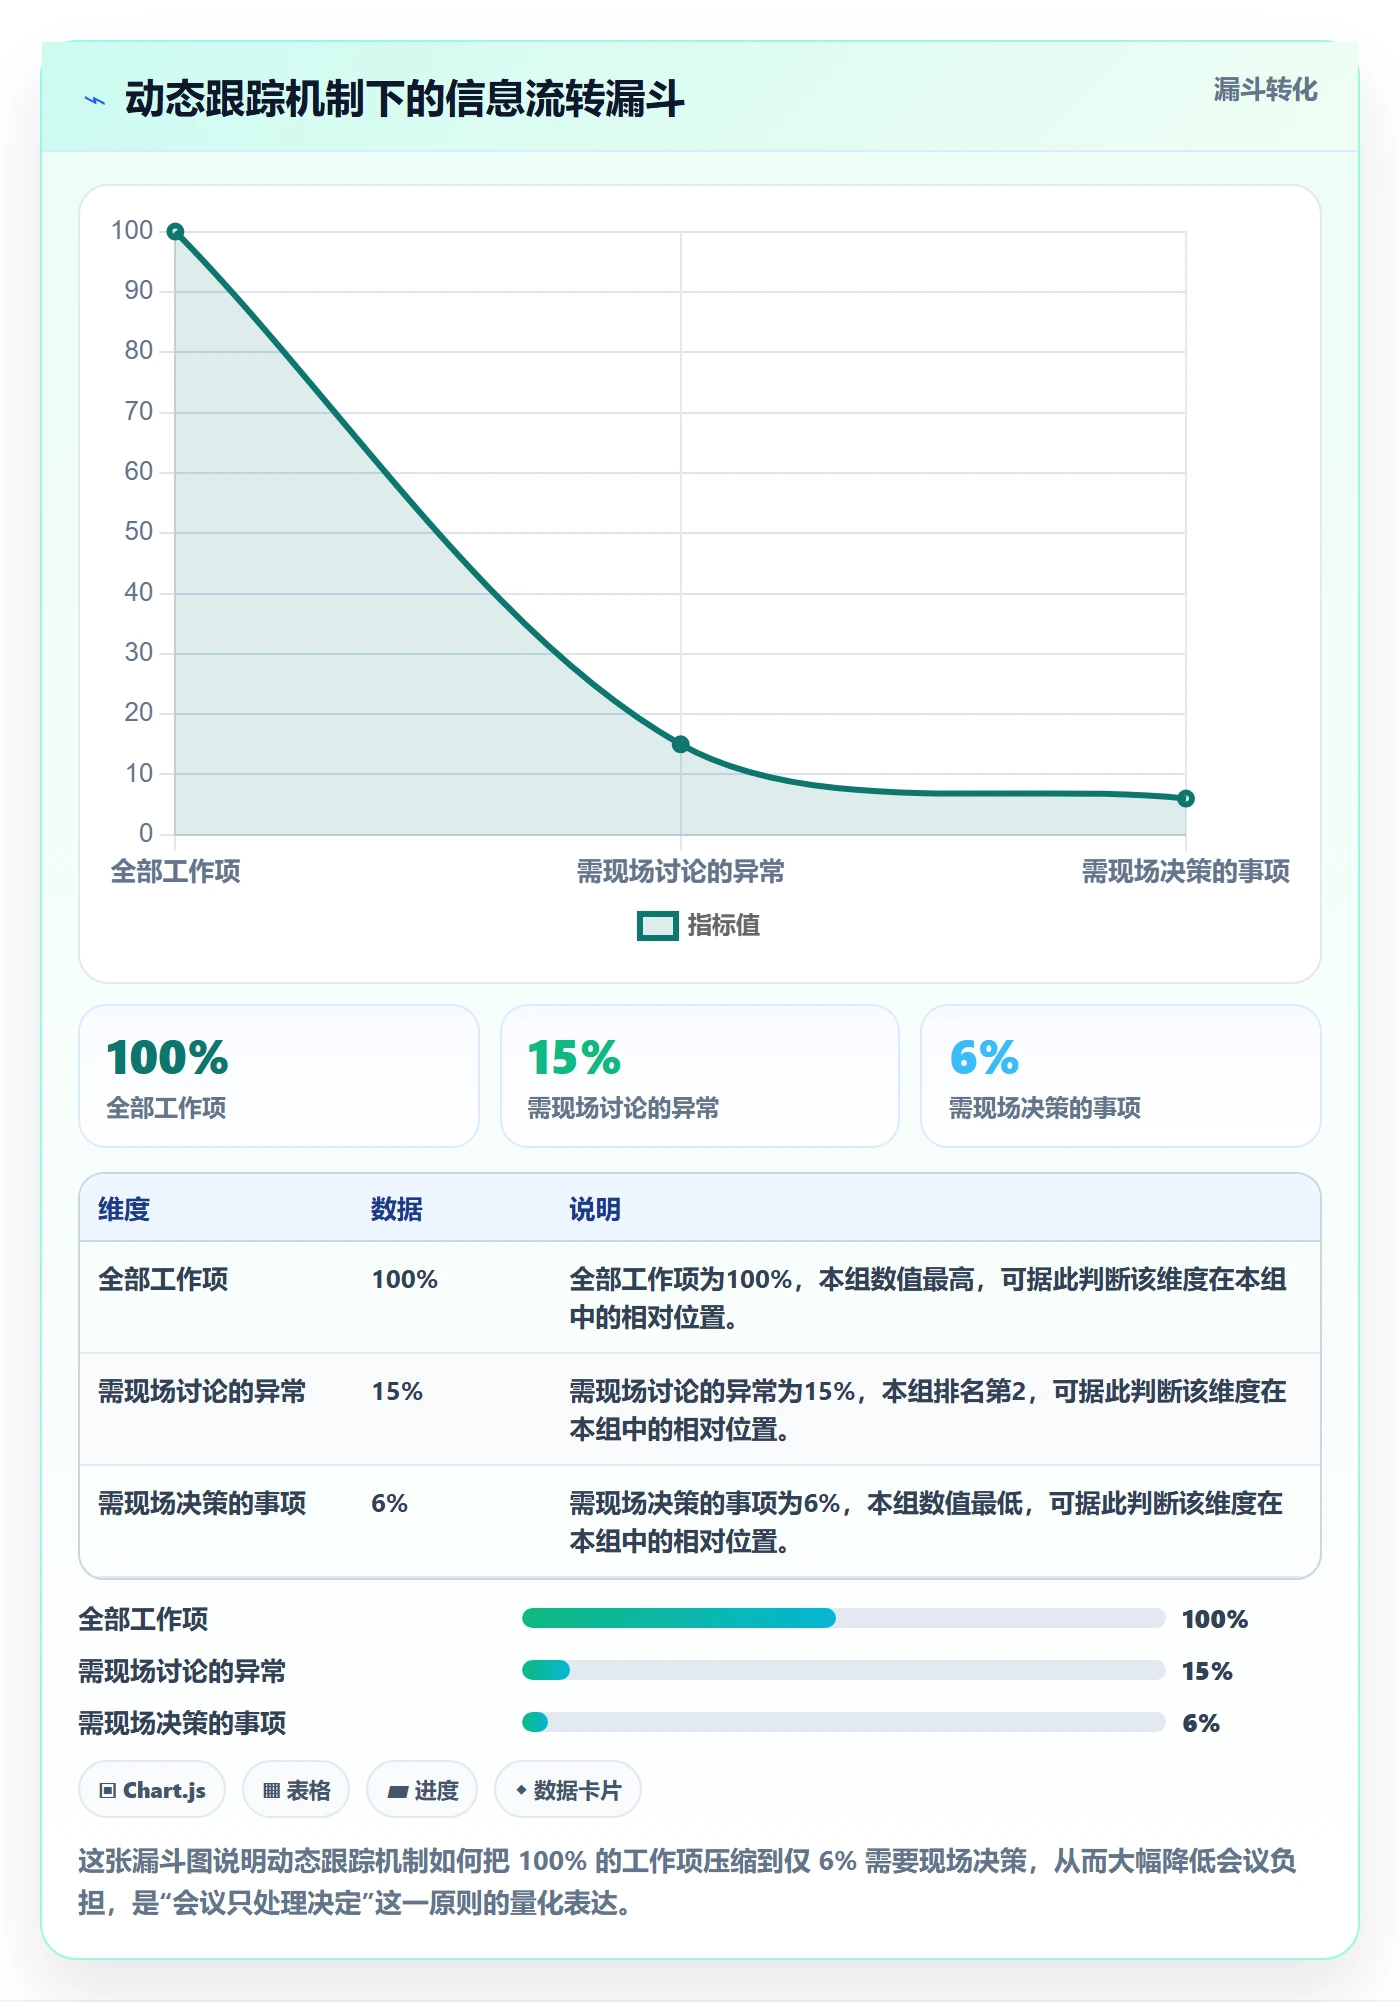Select the Chart.js chip
This screenshot has width=1400, height=2002.
tap(152, 1790)
